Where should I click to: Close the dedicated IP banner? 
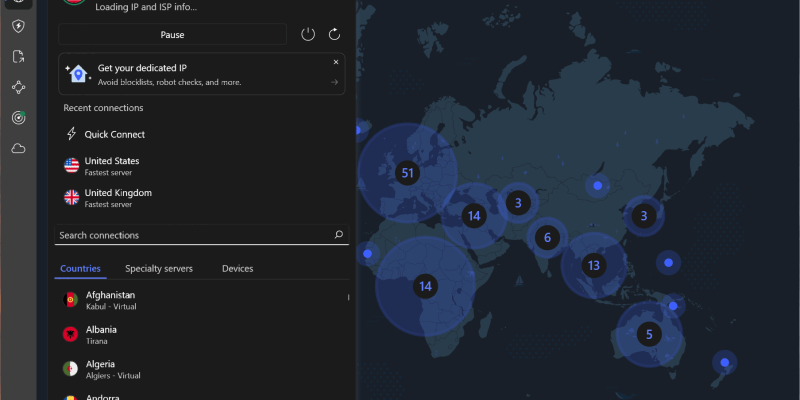(x=335, y=62)
